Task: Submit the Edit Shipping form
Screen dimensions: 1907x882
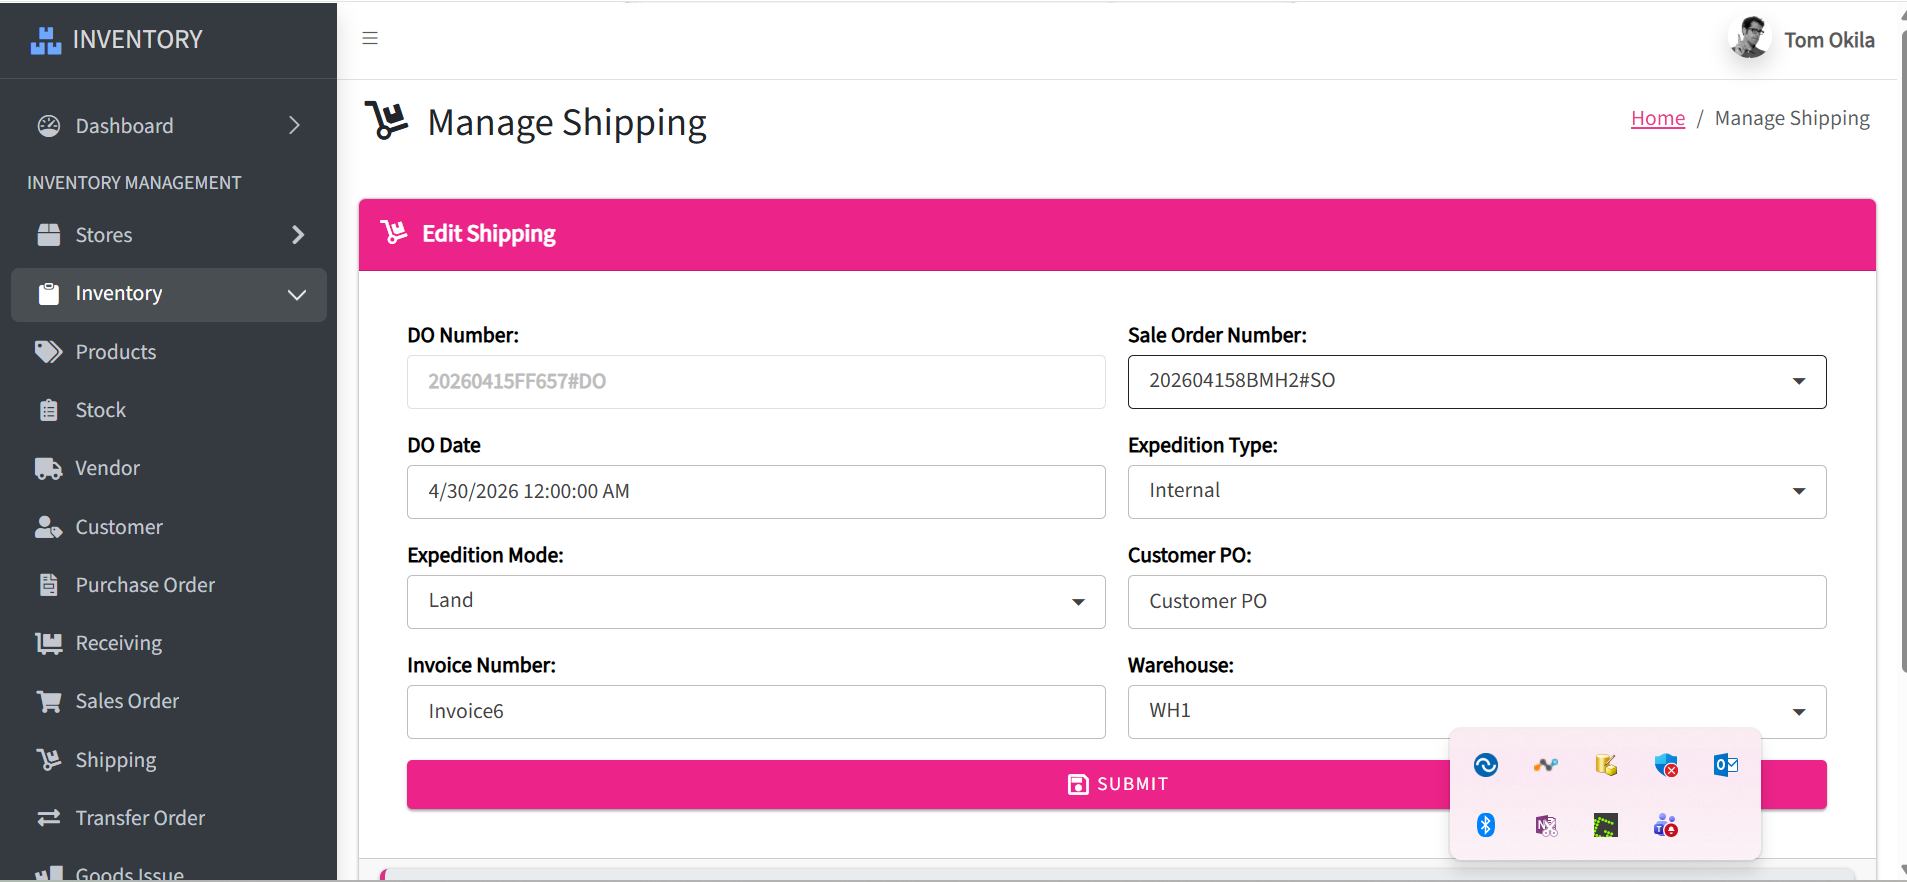Action: (x=1117, y=784)
